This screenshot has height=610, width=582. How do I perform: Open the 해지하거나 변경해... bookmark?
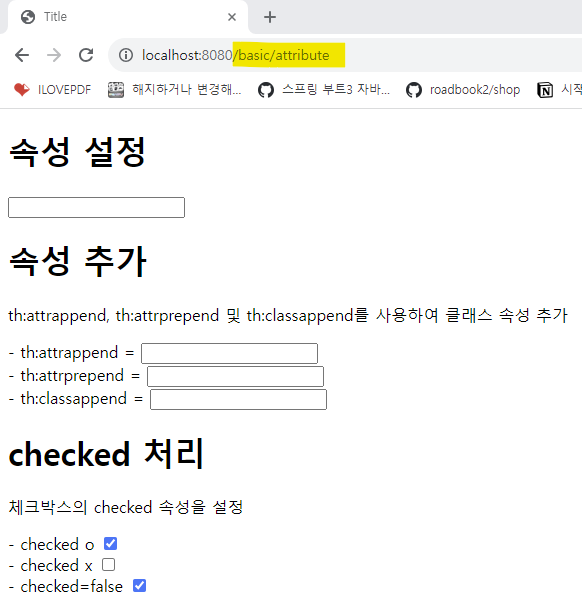point(174,90)
